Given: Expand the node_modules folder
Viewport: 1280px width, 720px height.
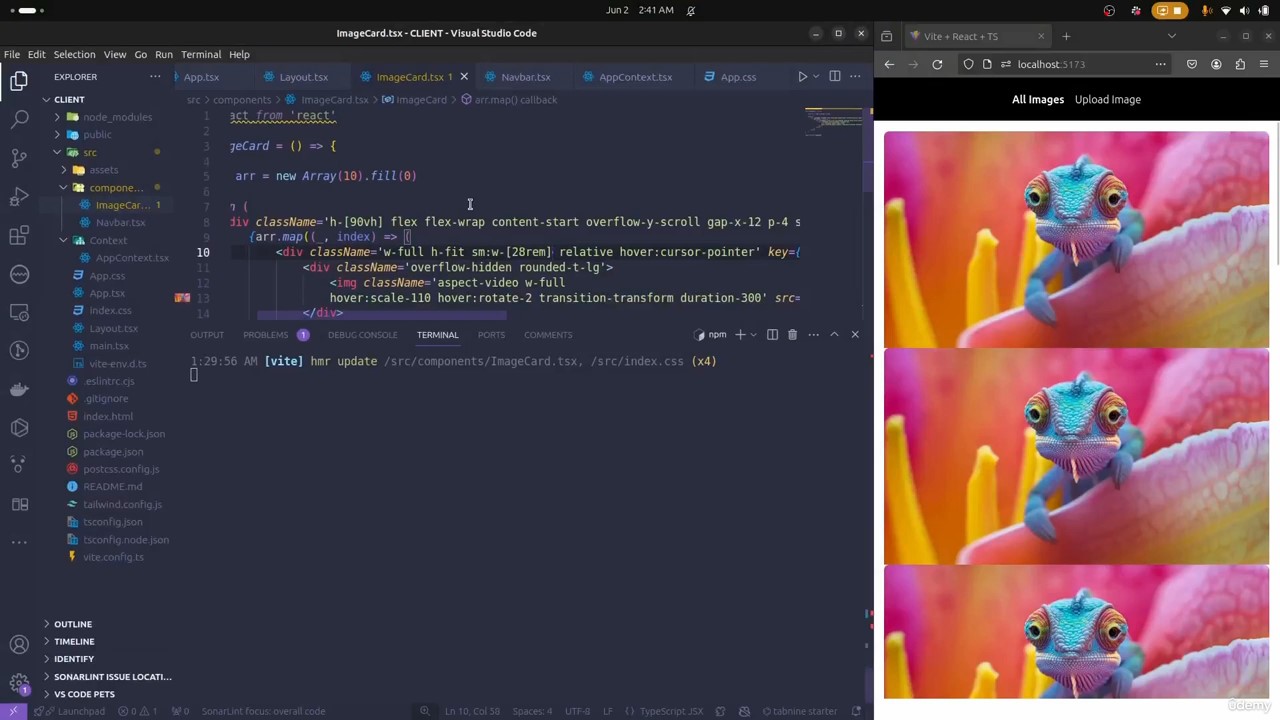Looking at the screenshot, I should click(58, 117).
